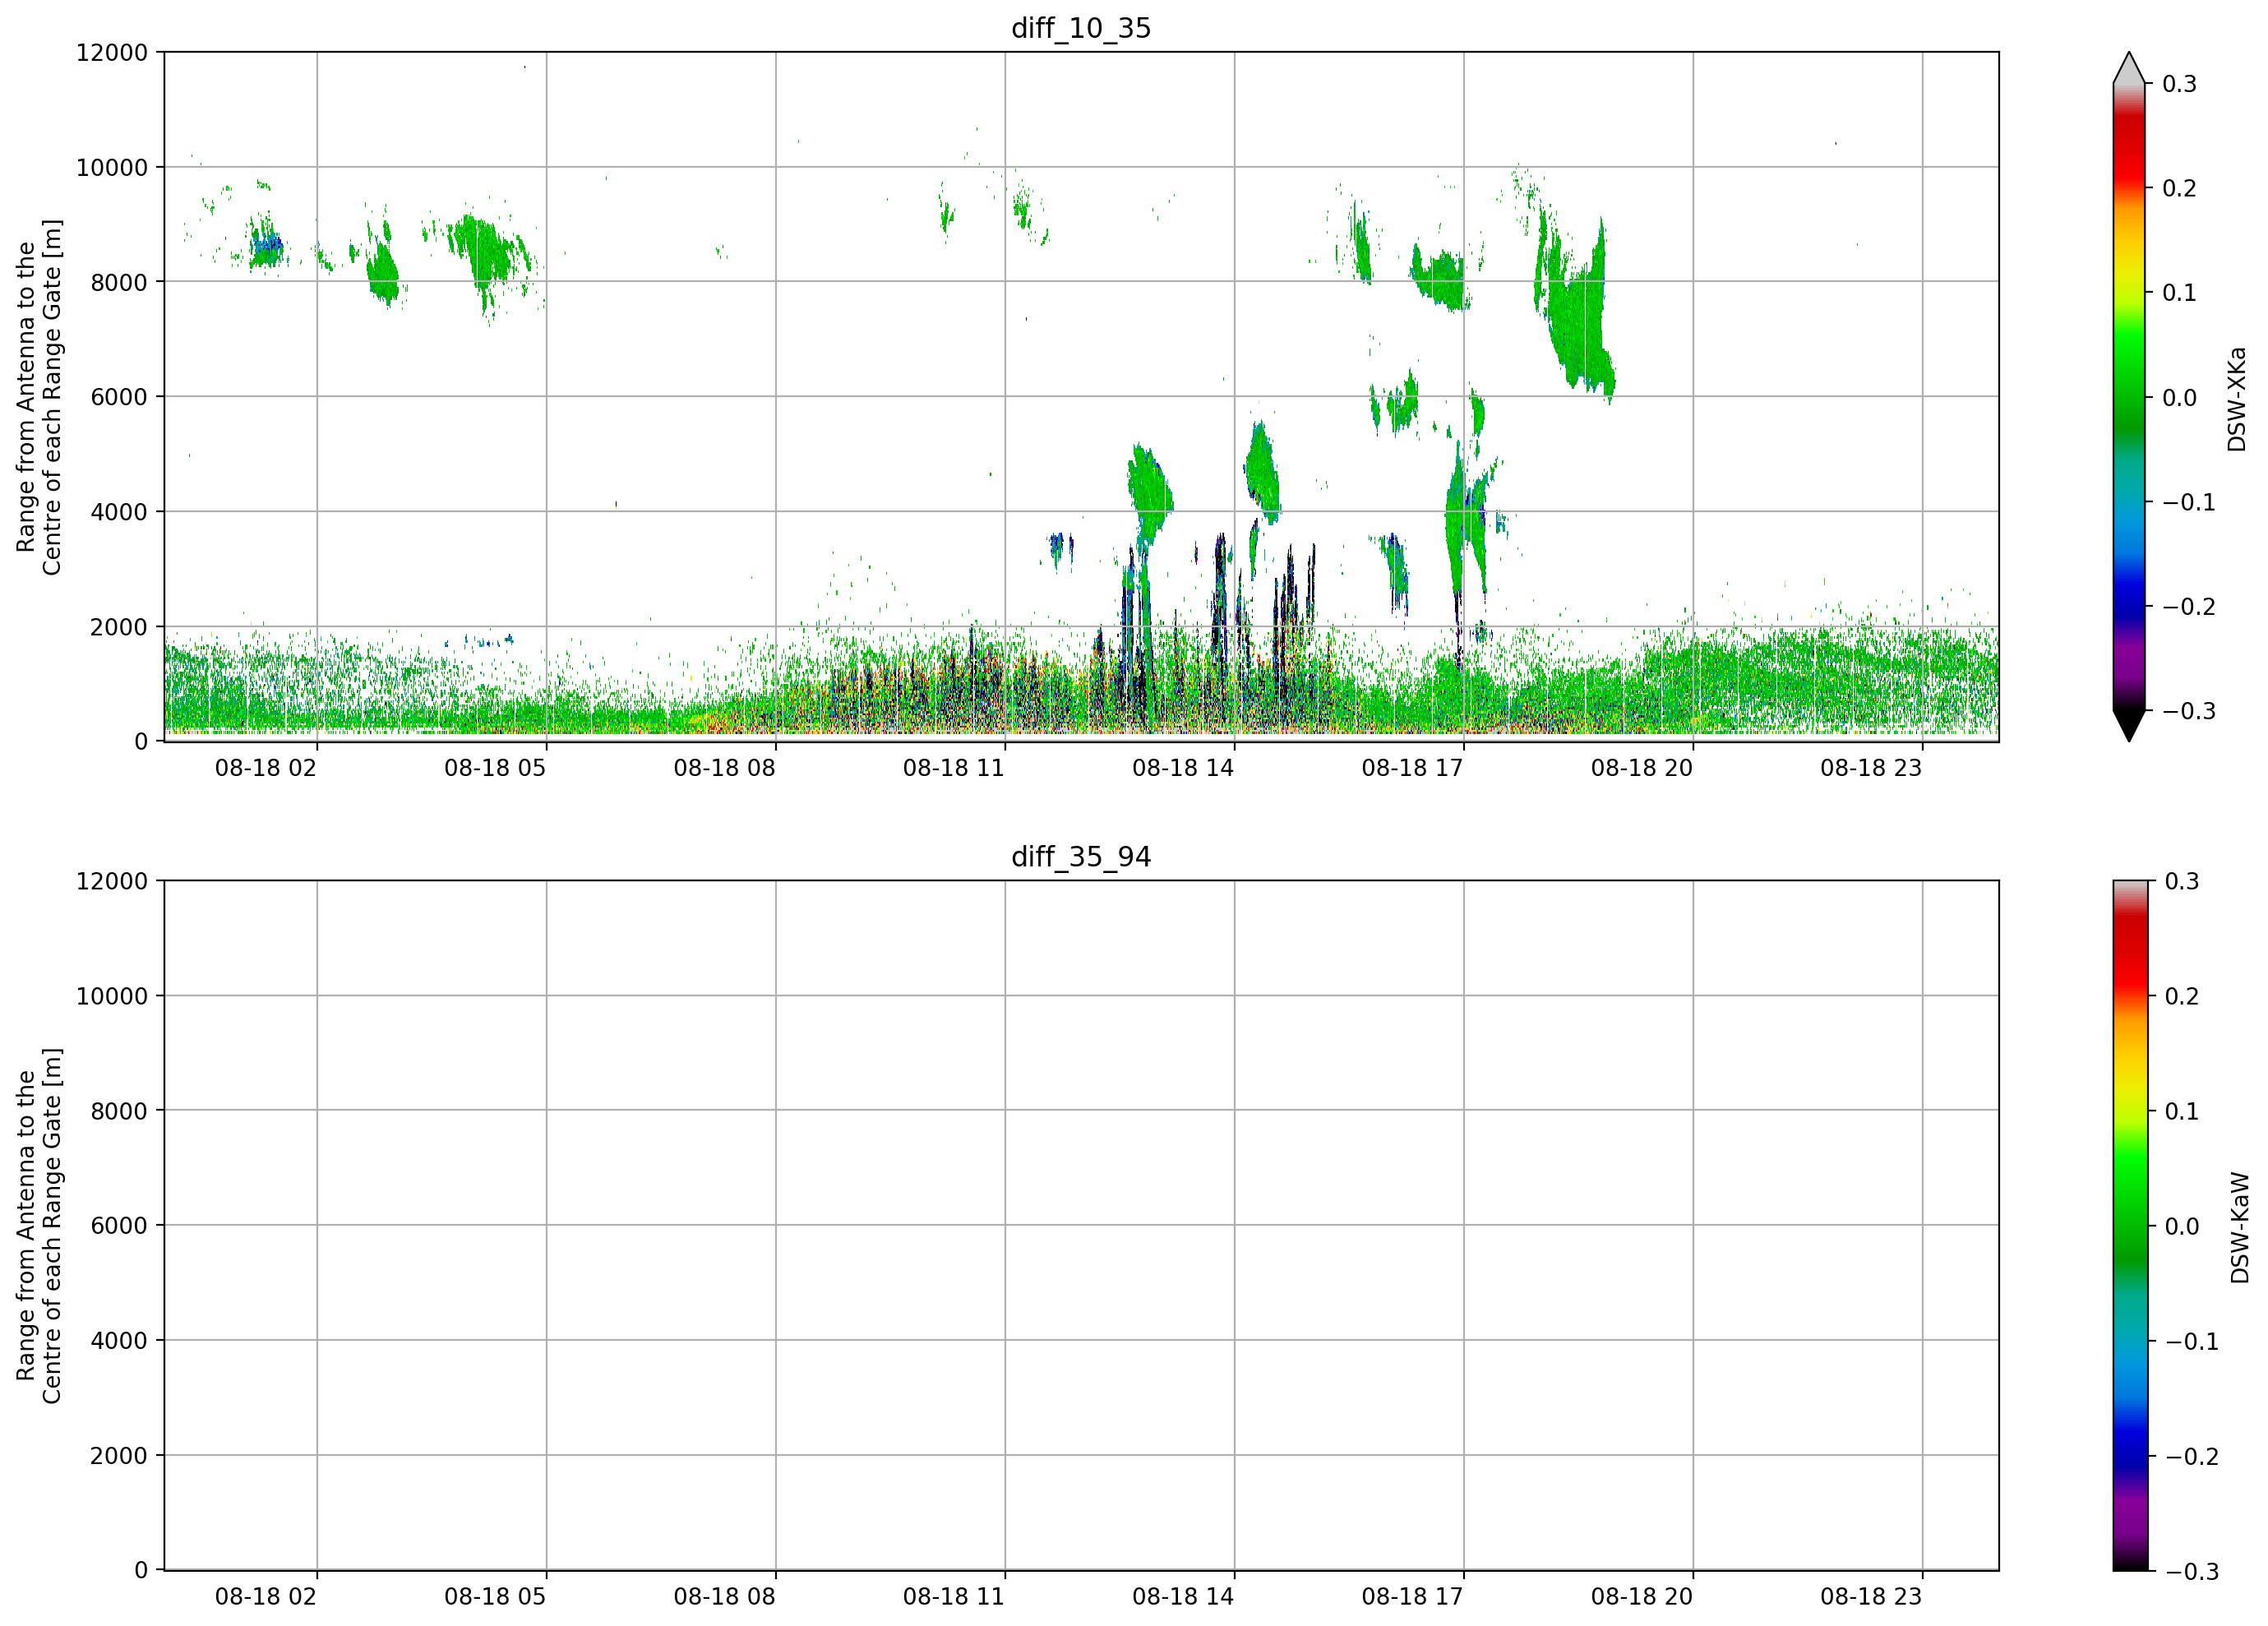This screenshot has height=1626, width=2268.
Task: Click the diff_10_35 plot title
Action: pos(1081,28)
